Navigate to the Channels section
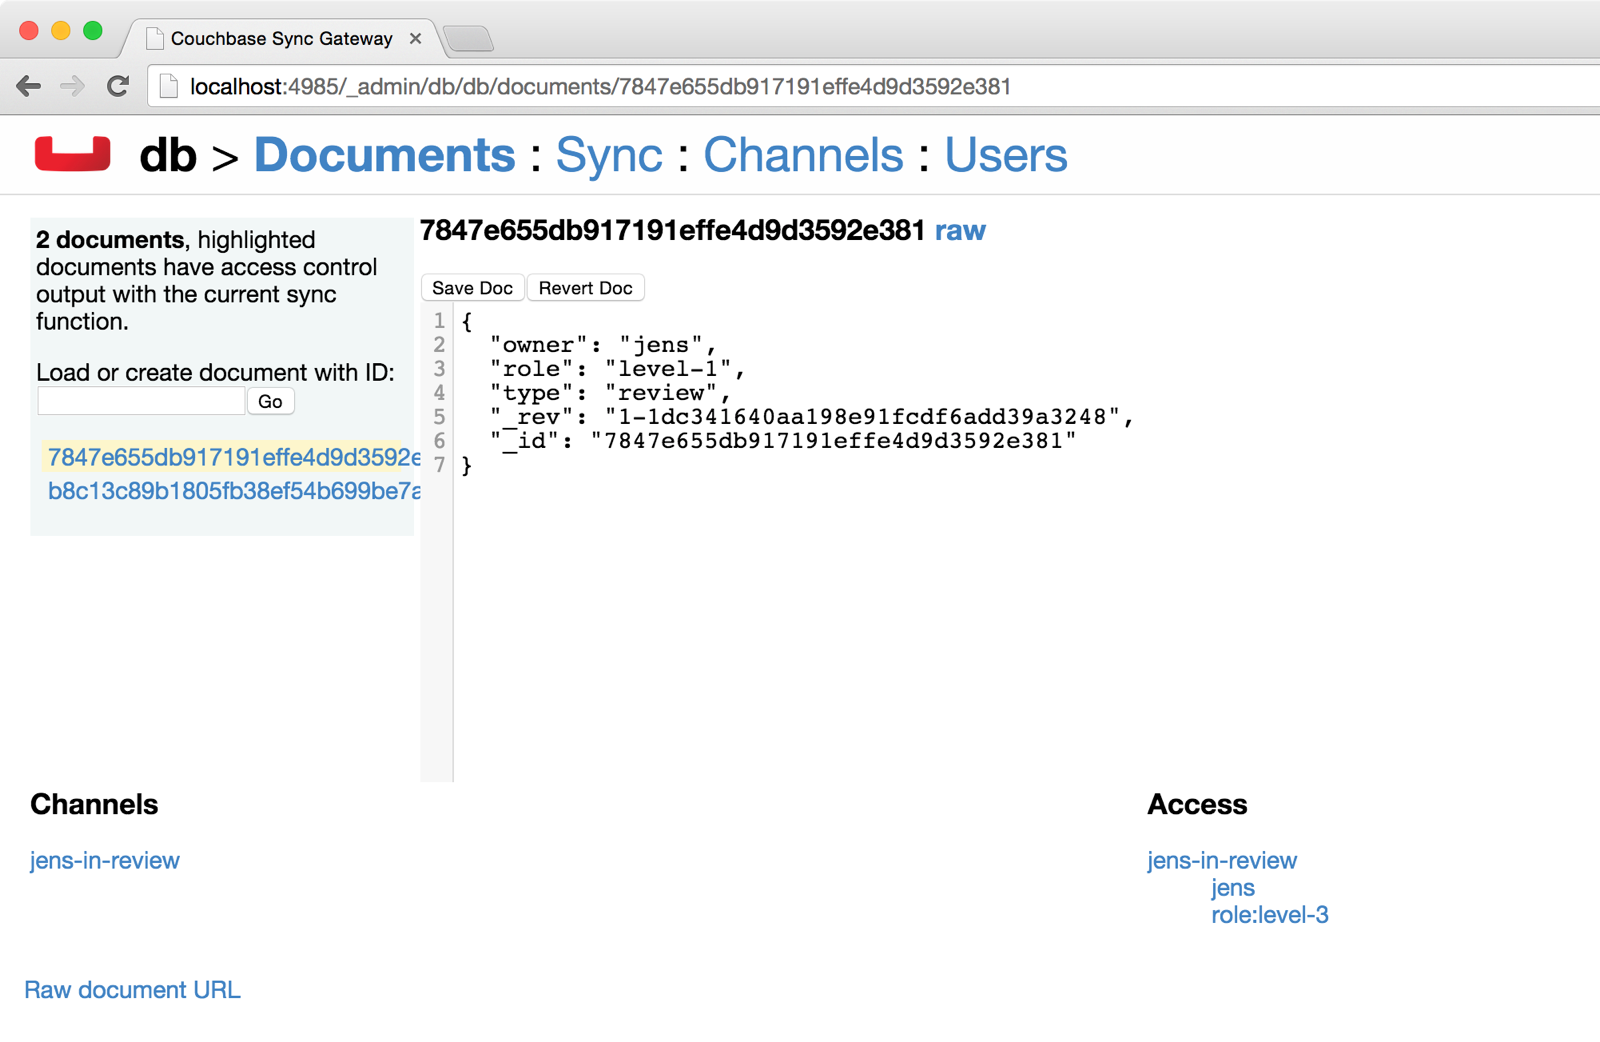Image resolution: width=1600 pixels, height=1042 pixels. point(803,155)
